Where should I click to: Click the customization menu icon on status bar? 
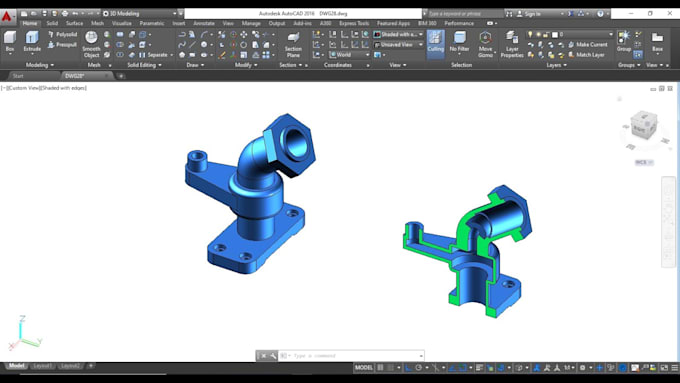tap(674, 368)
